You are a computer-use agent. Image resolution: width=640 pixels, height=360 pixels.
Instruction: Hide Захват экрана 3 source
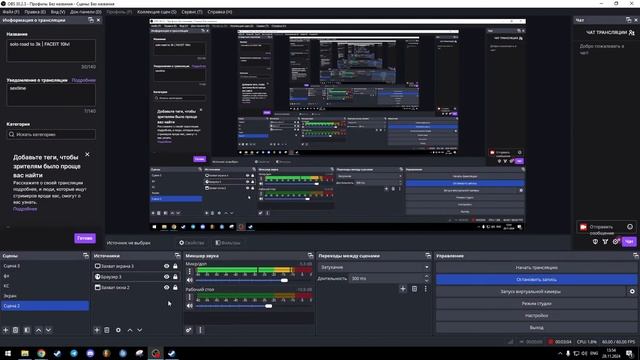coord(167,266)
